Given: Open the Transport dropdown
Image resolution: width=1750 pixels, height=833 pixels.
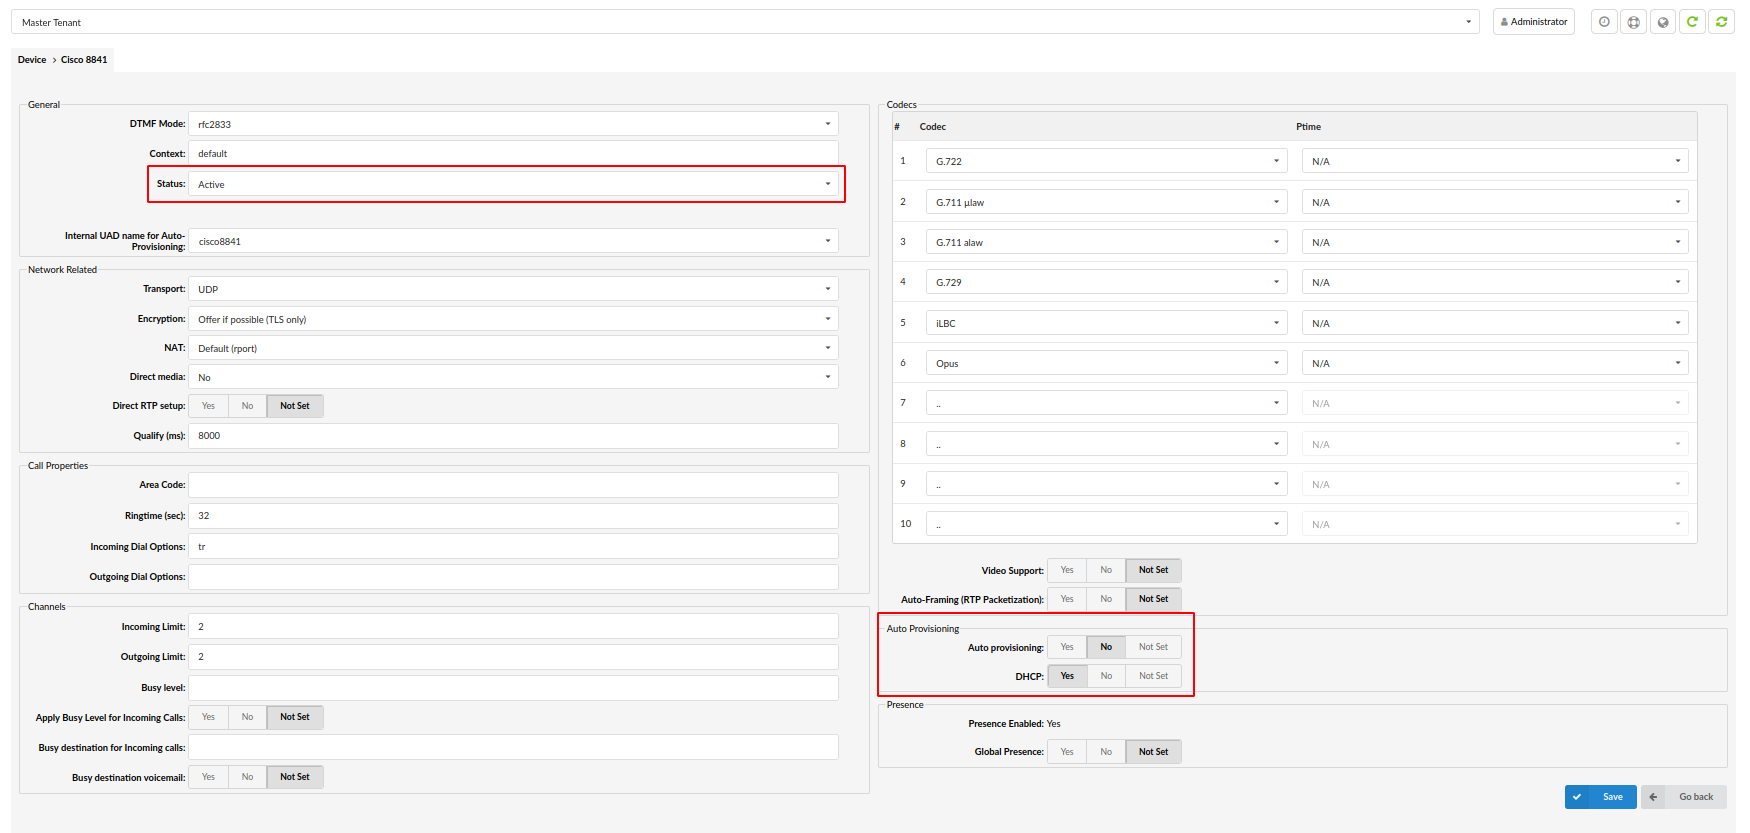Looking at the screenshot, I should 513,289.
